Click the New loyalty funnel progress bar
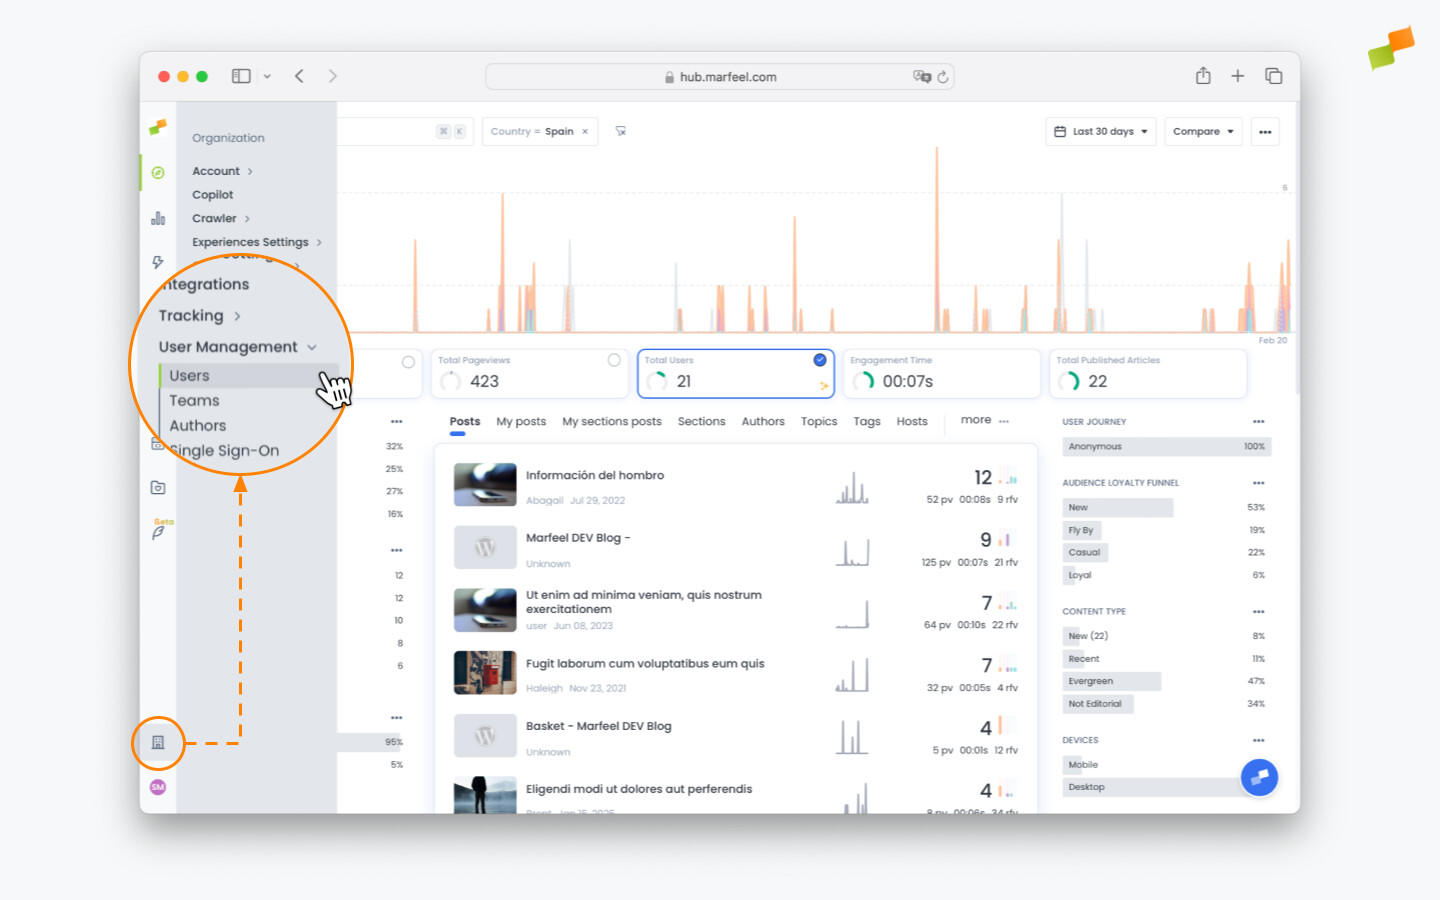1440x900 pixels. click(1117, 507)
